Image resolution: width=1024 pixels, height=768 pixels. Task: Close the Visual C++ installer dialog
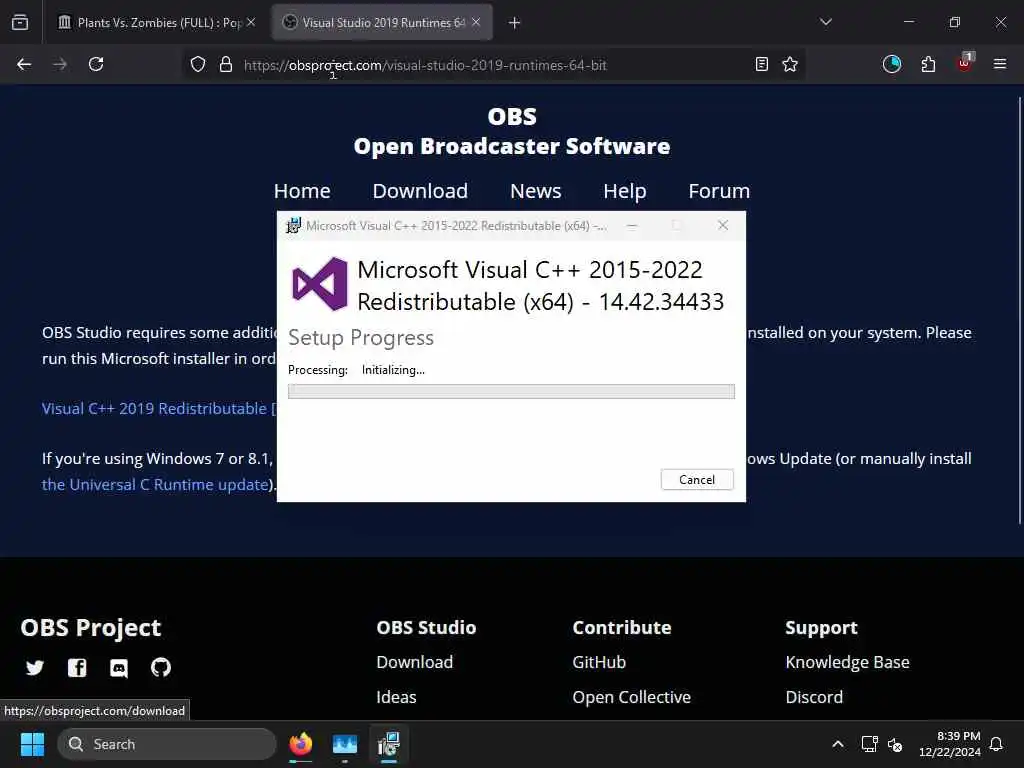[x=722, y=225]
